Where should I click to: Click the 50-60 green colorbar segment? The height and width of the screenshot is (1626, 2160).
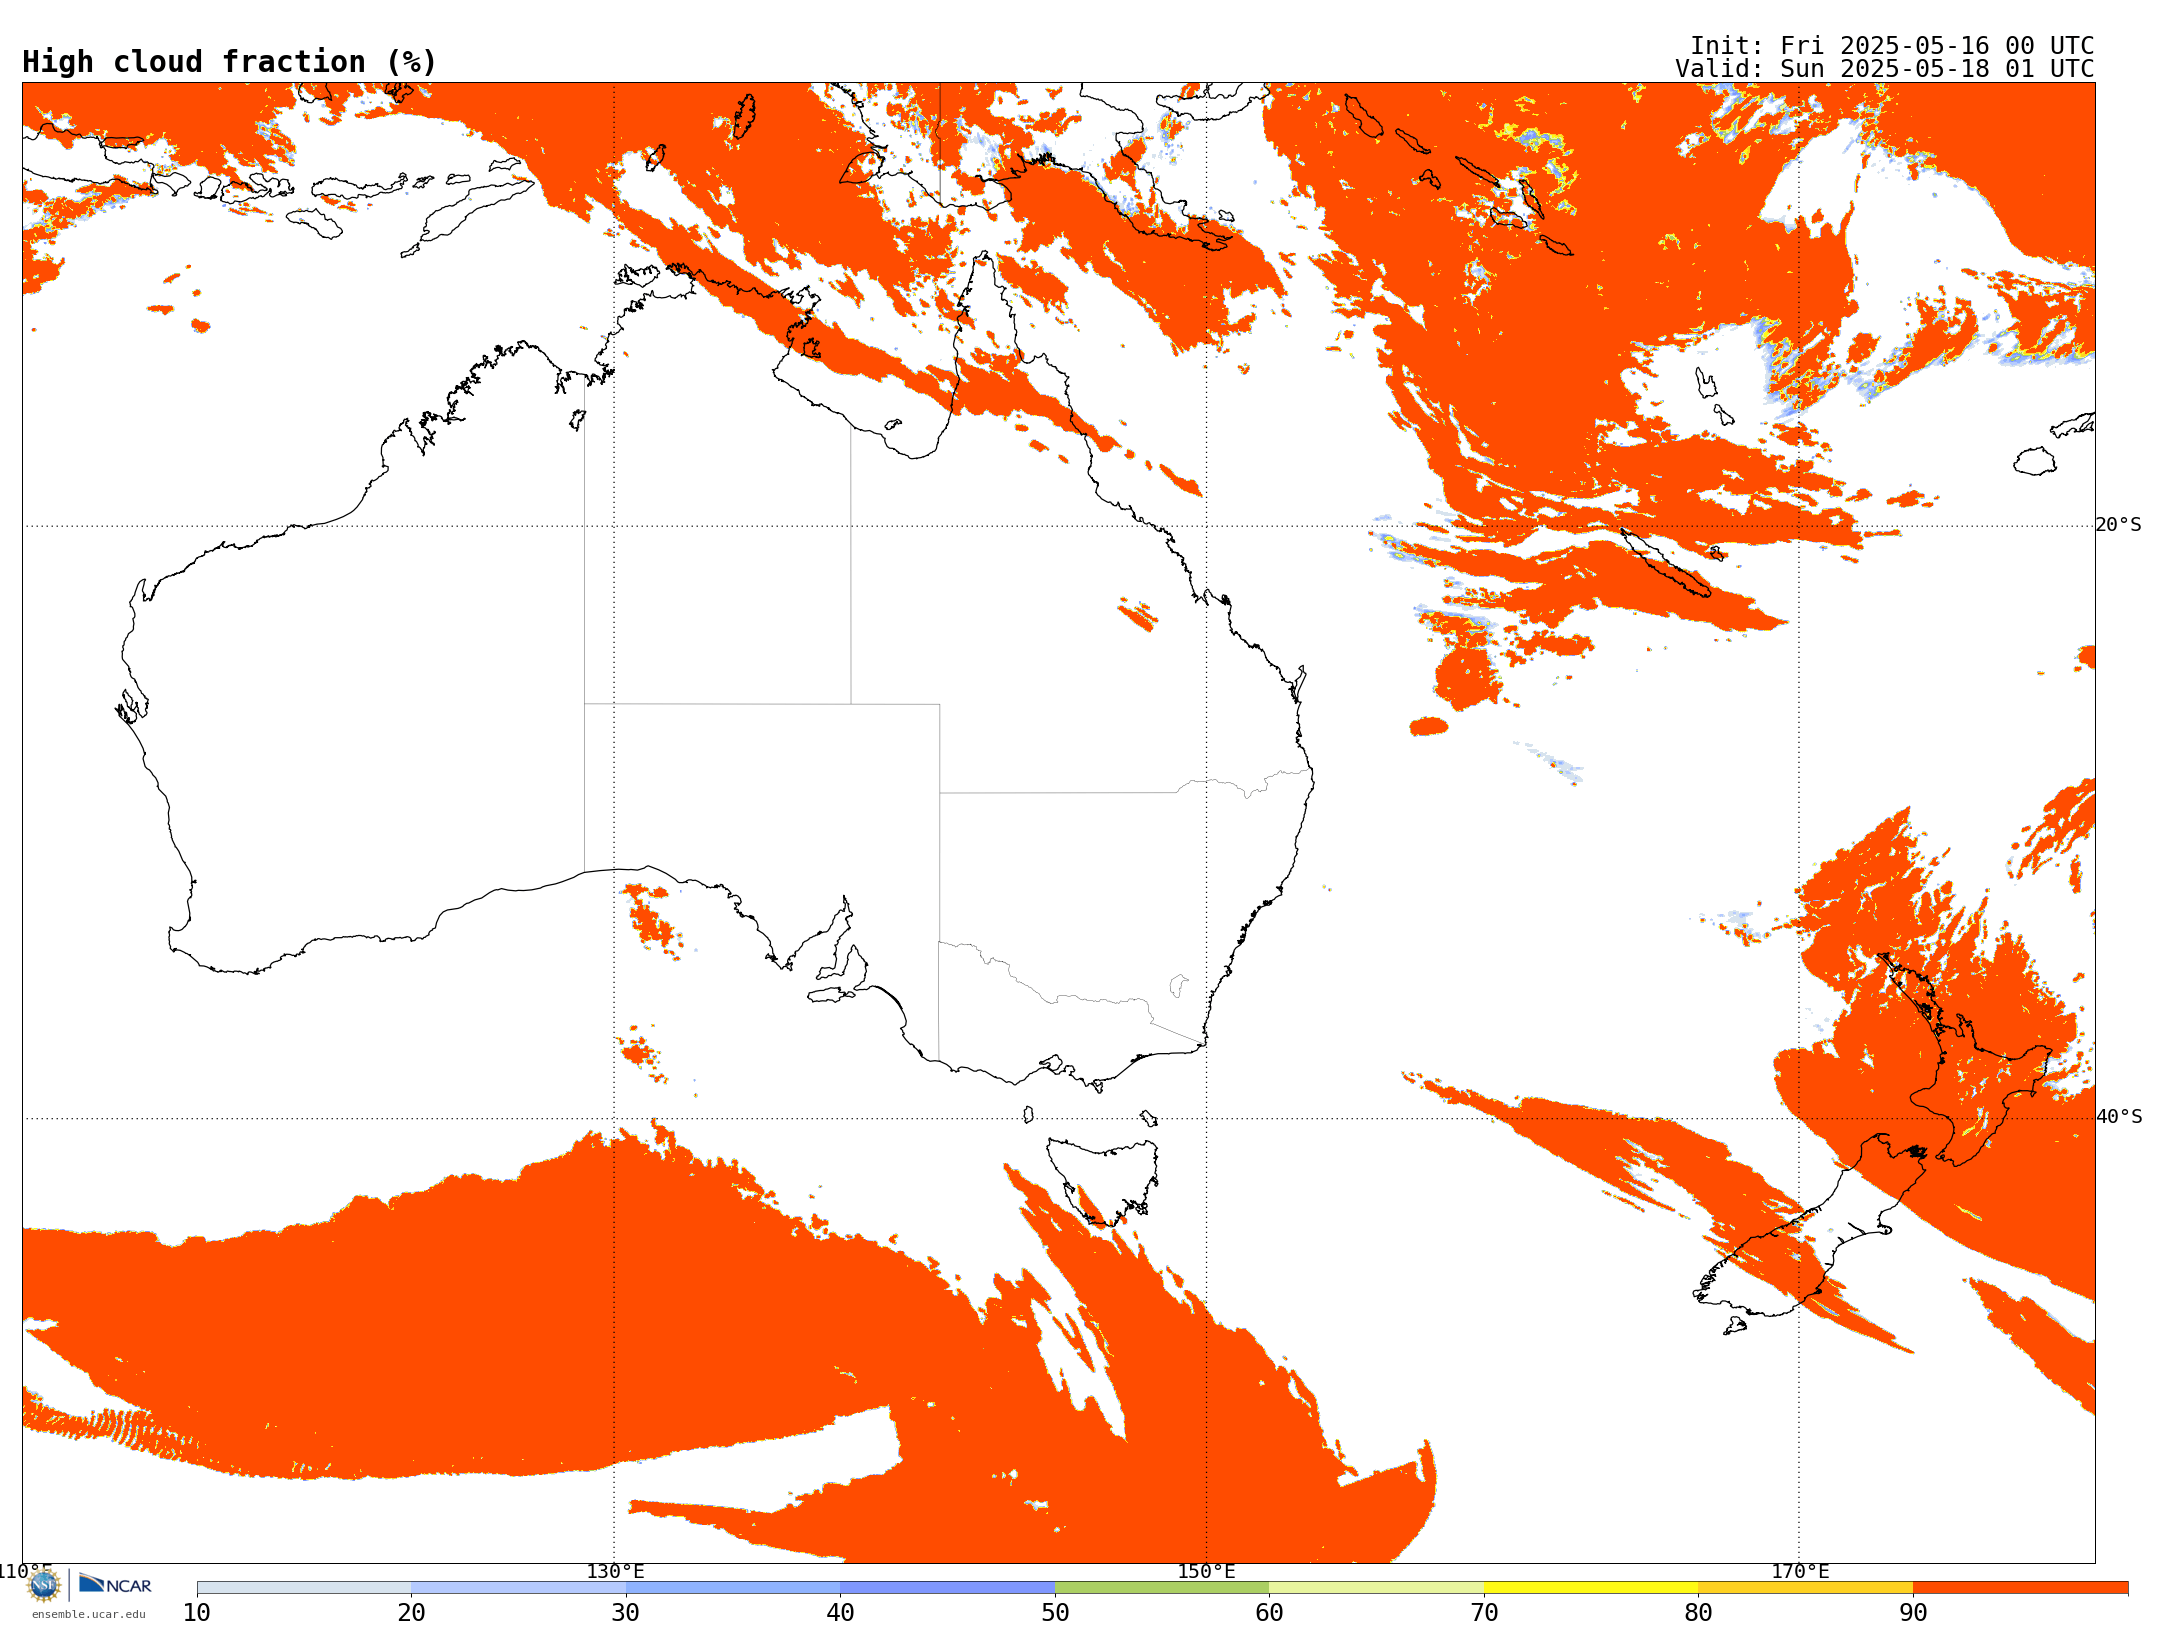pyautogui.click(x=1162, y=1588)
